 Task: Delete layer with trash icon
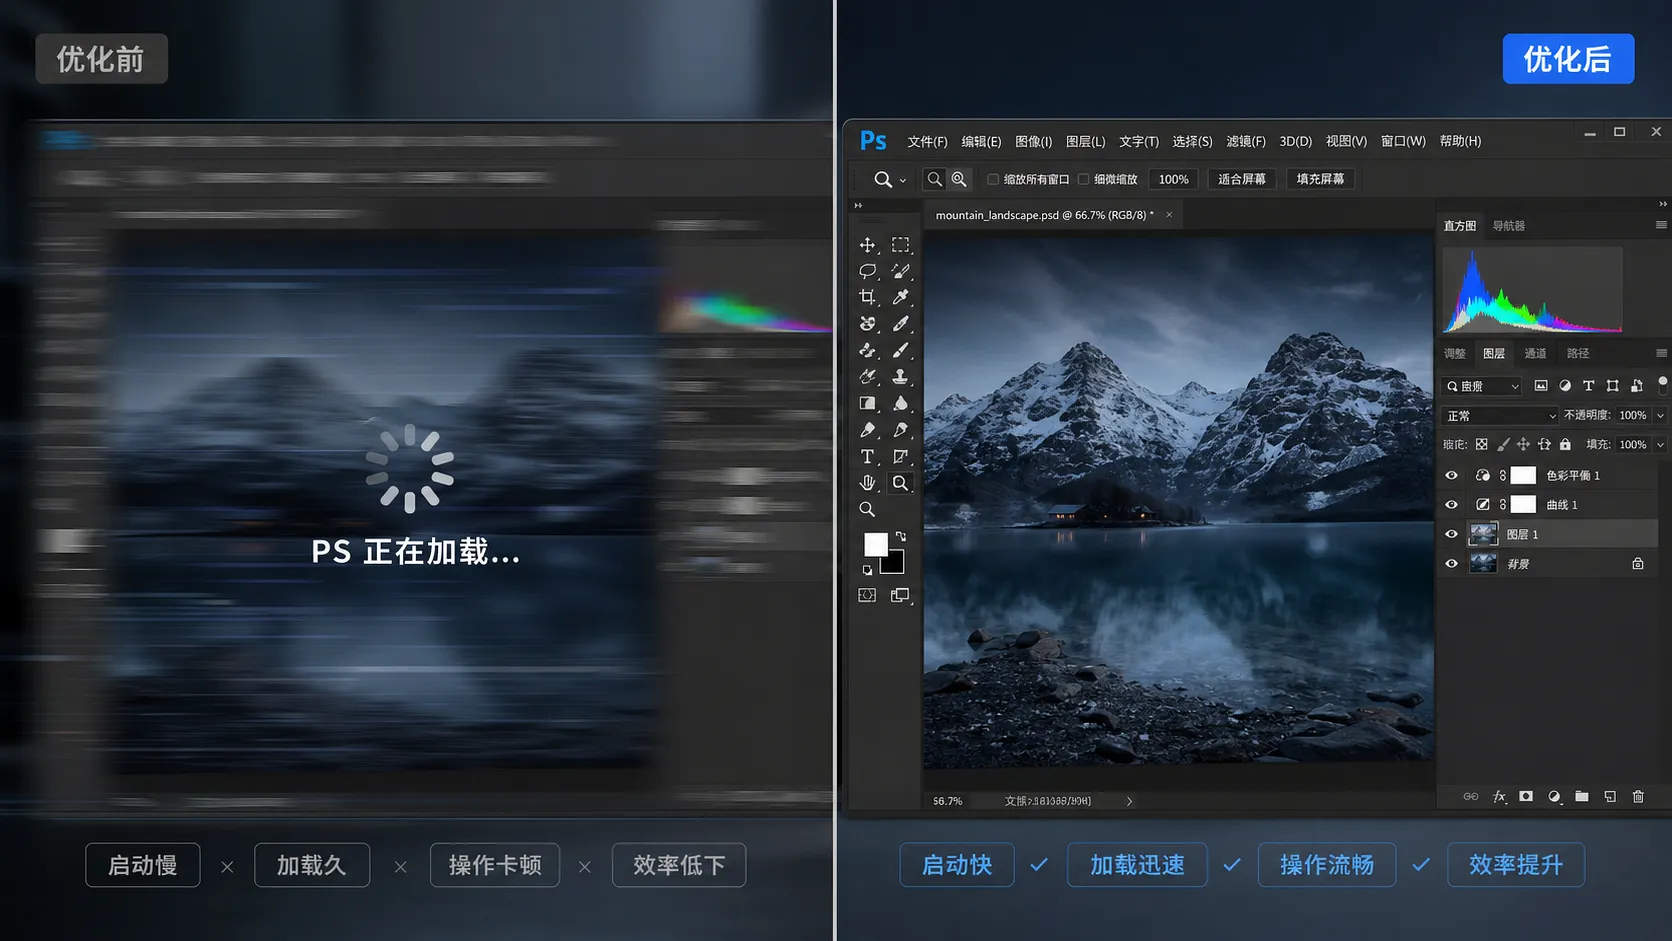click(x=1638, y=797)
